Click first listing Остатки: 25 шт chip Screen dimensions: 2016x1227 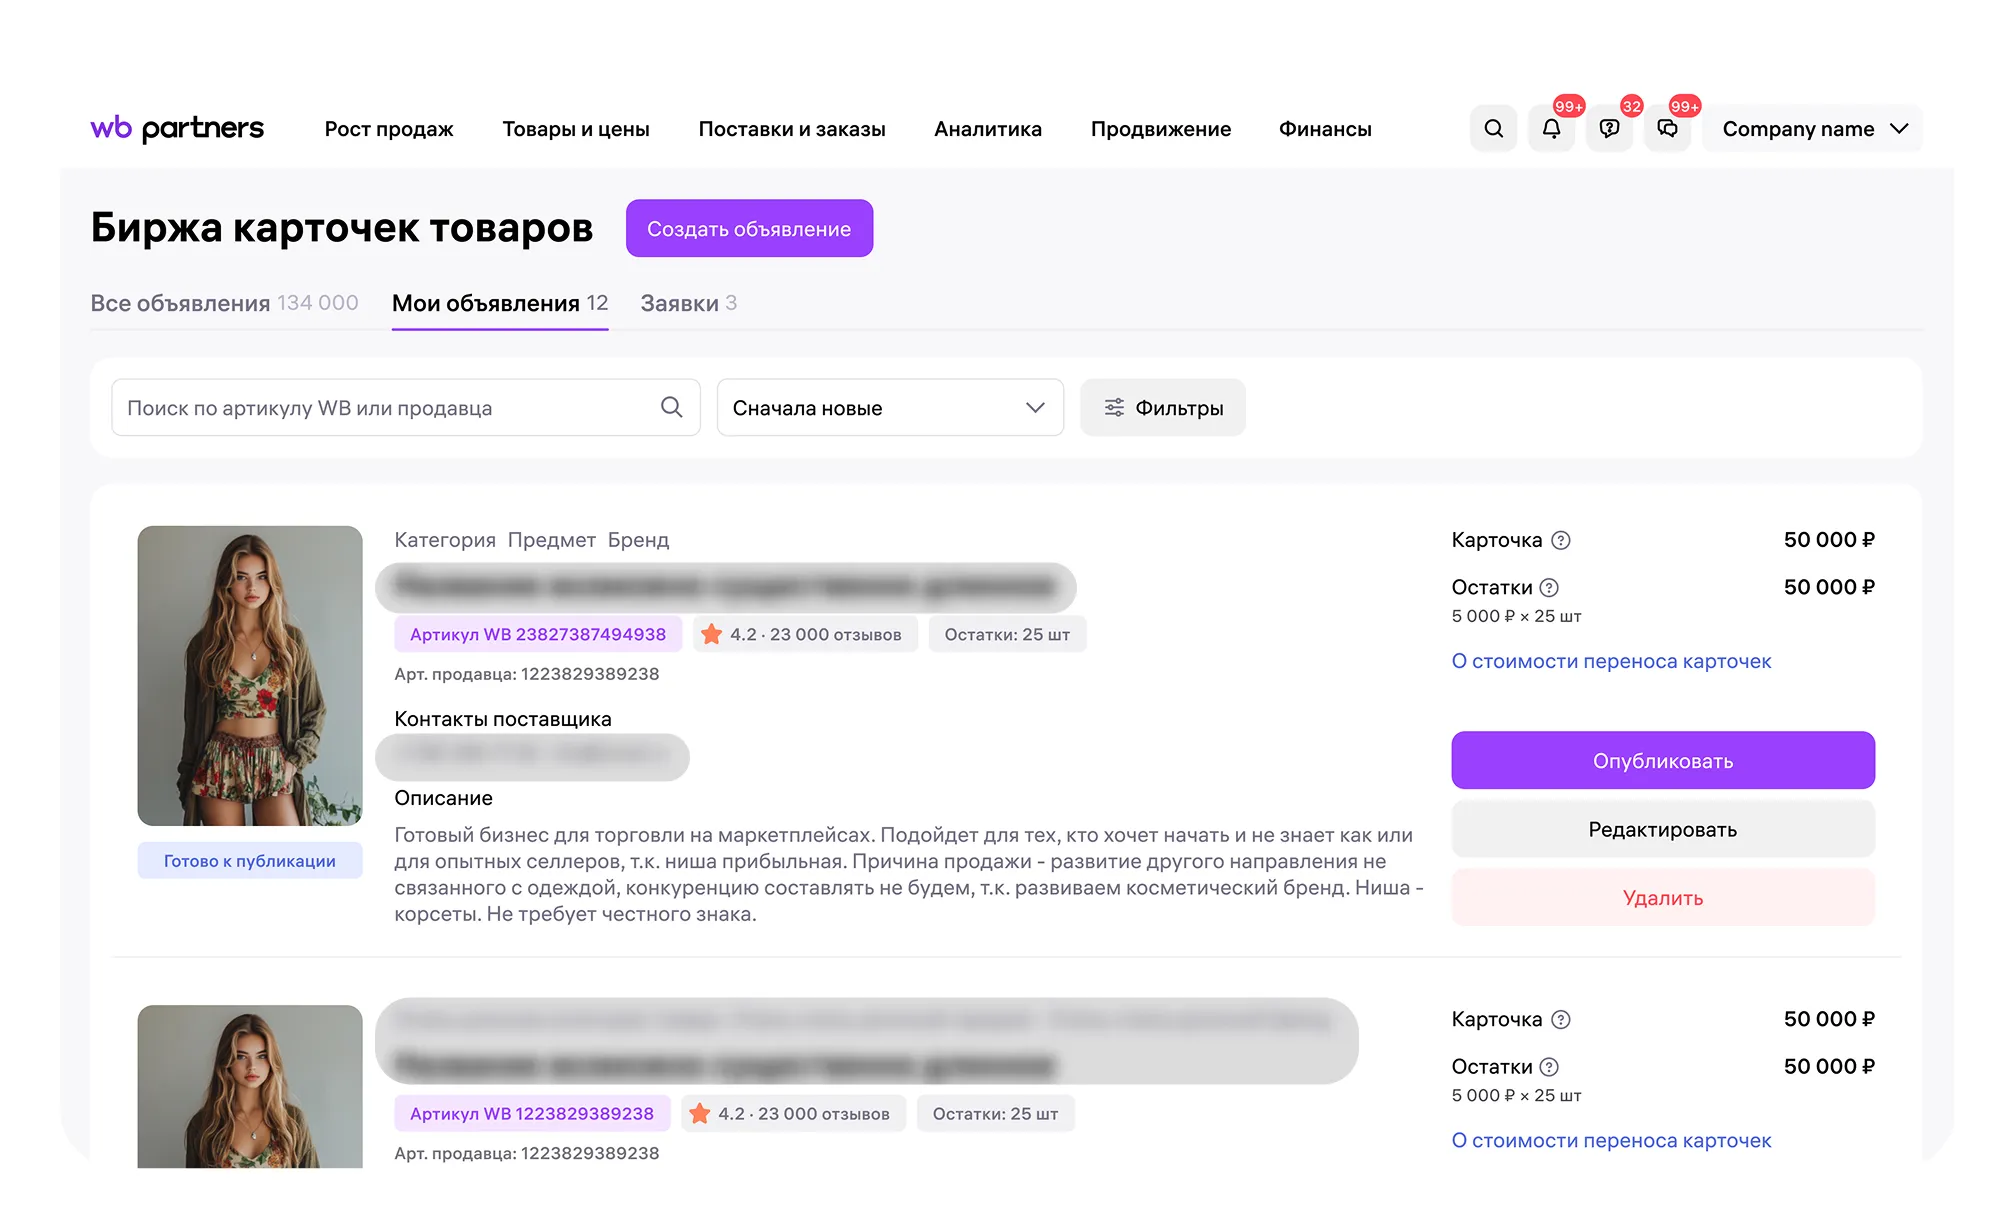(1007, 634)
